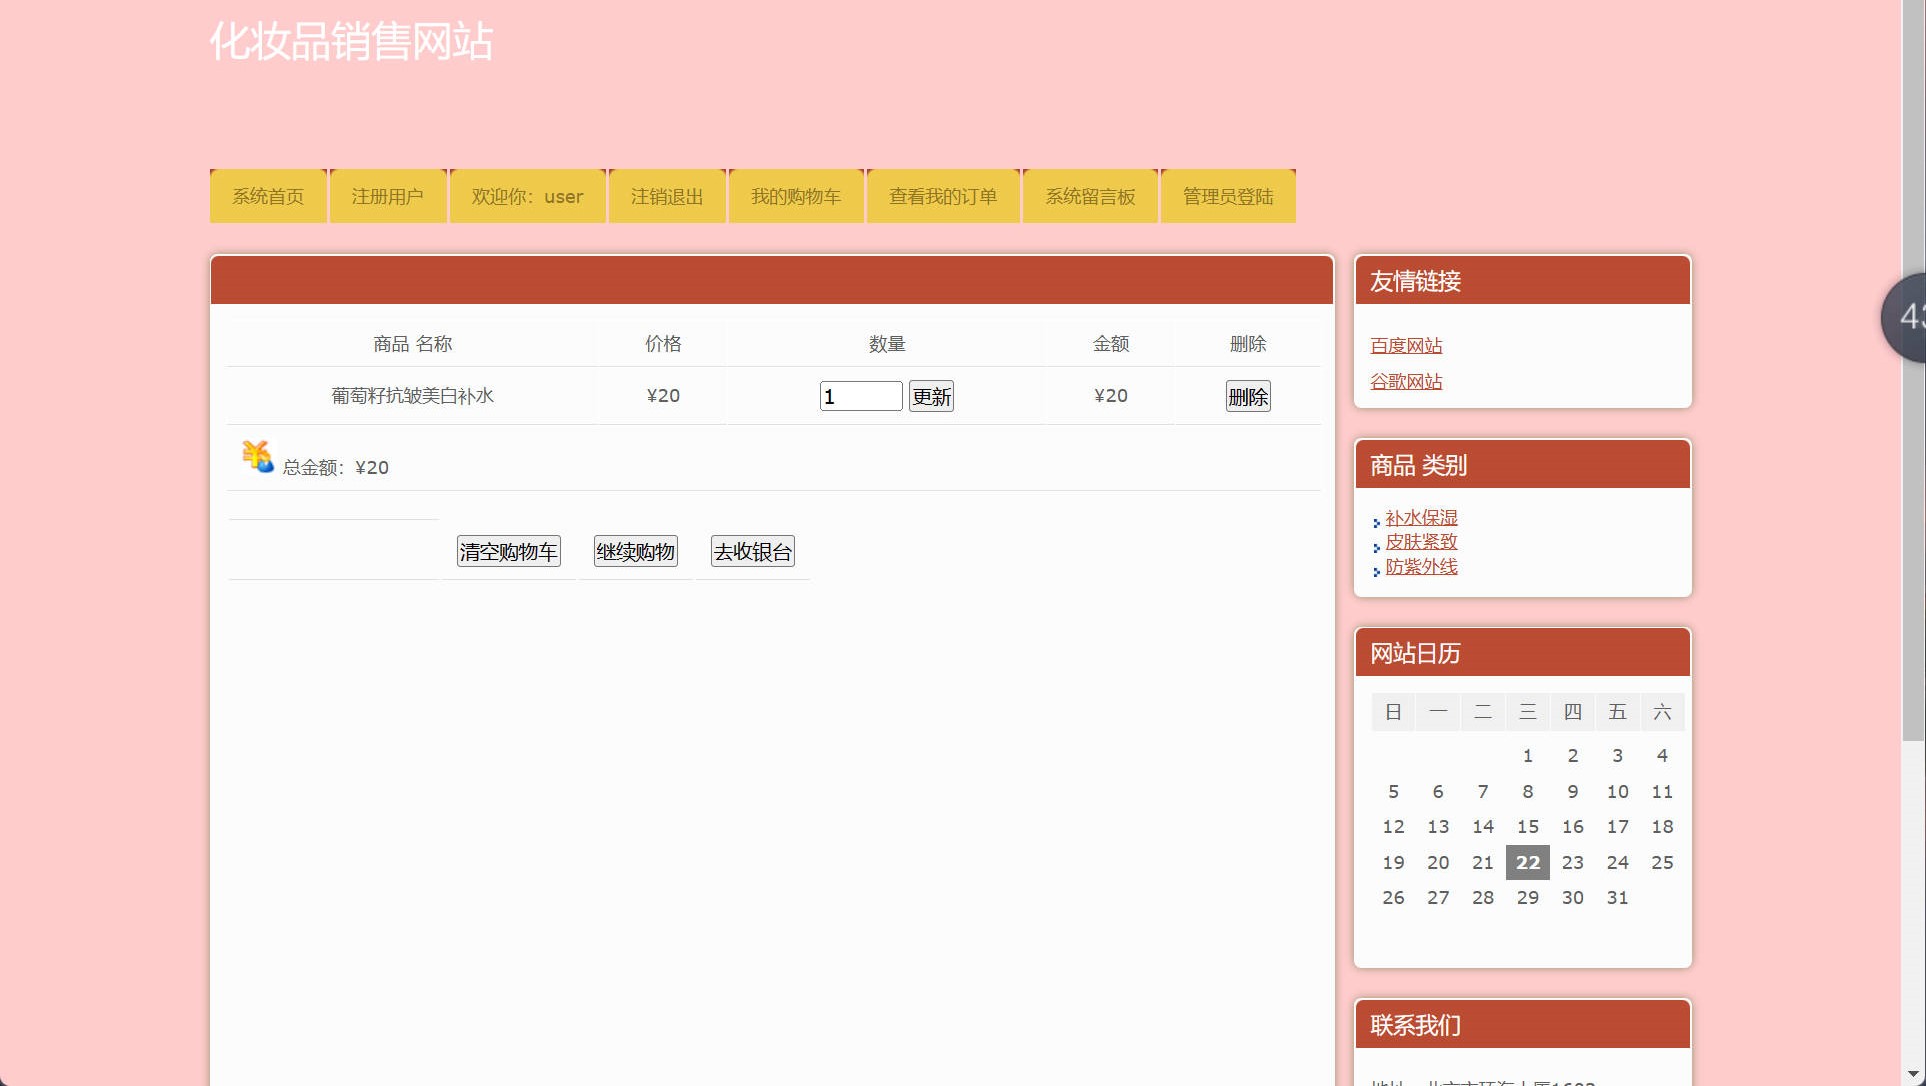Select the 皮肤紧致 product category
Image resolution: width=1926 pixels, height=1086 pixels.
[x=1421, y=542]
